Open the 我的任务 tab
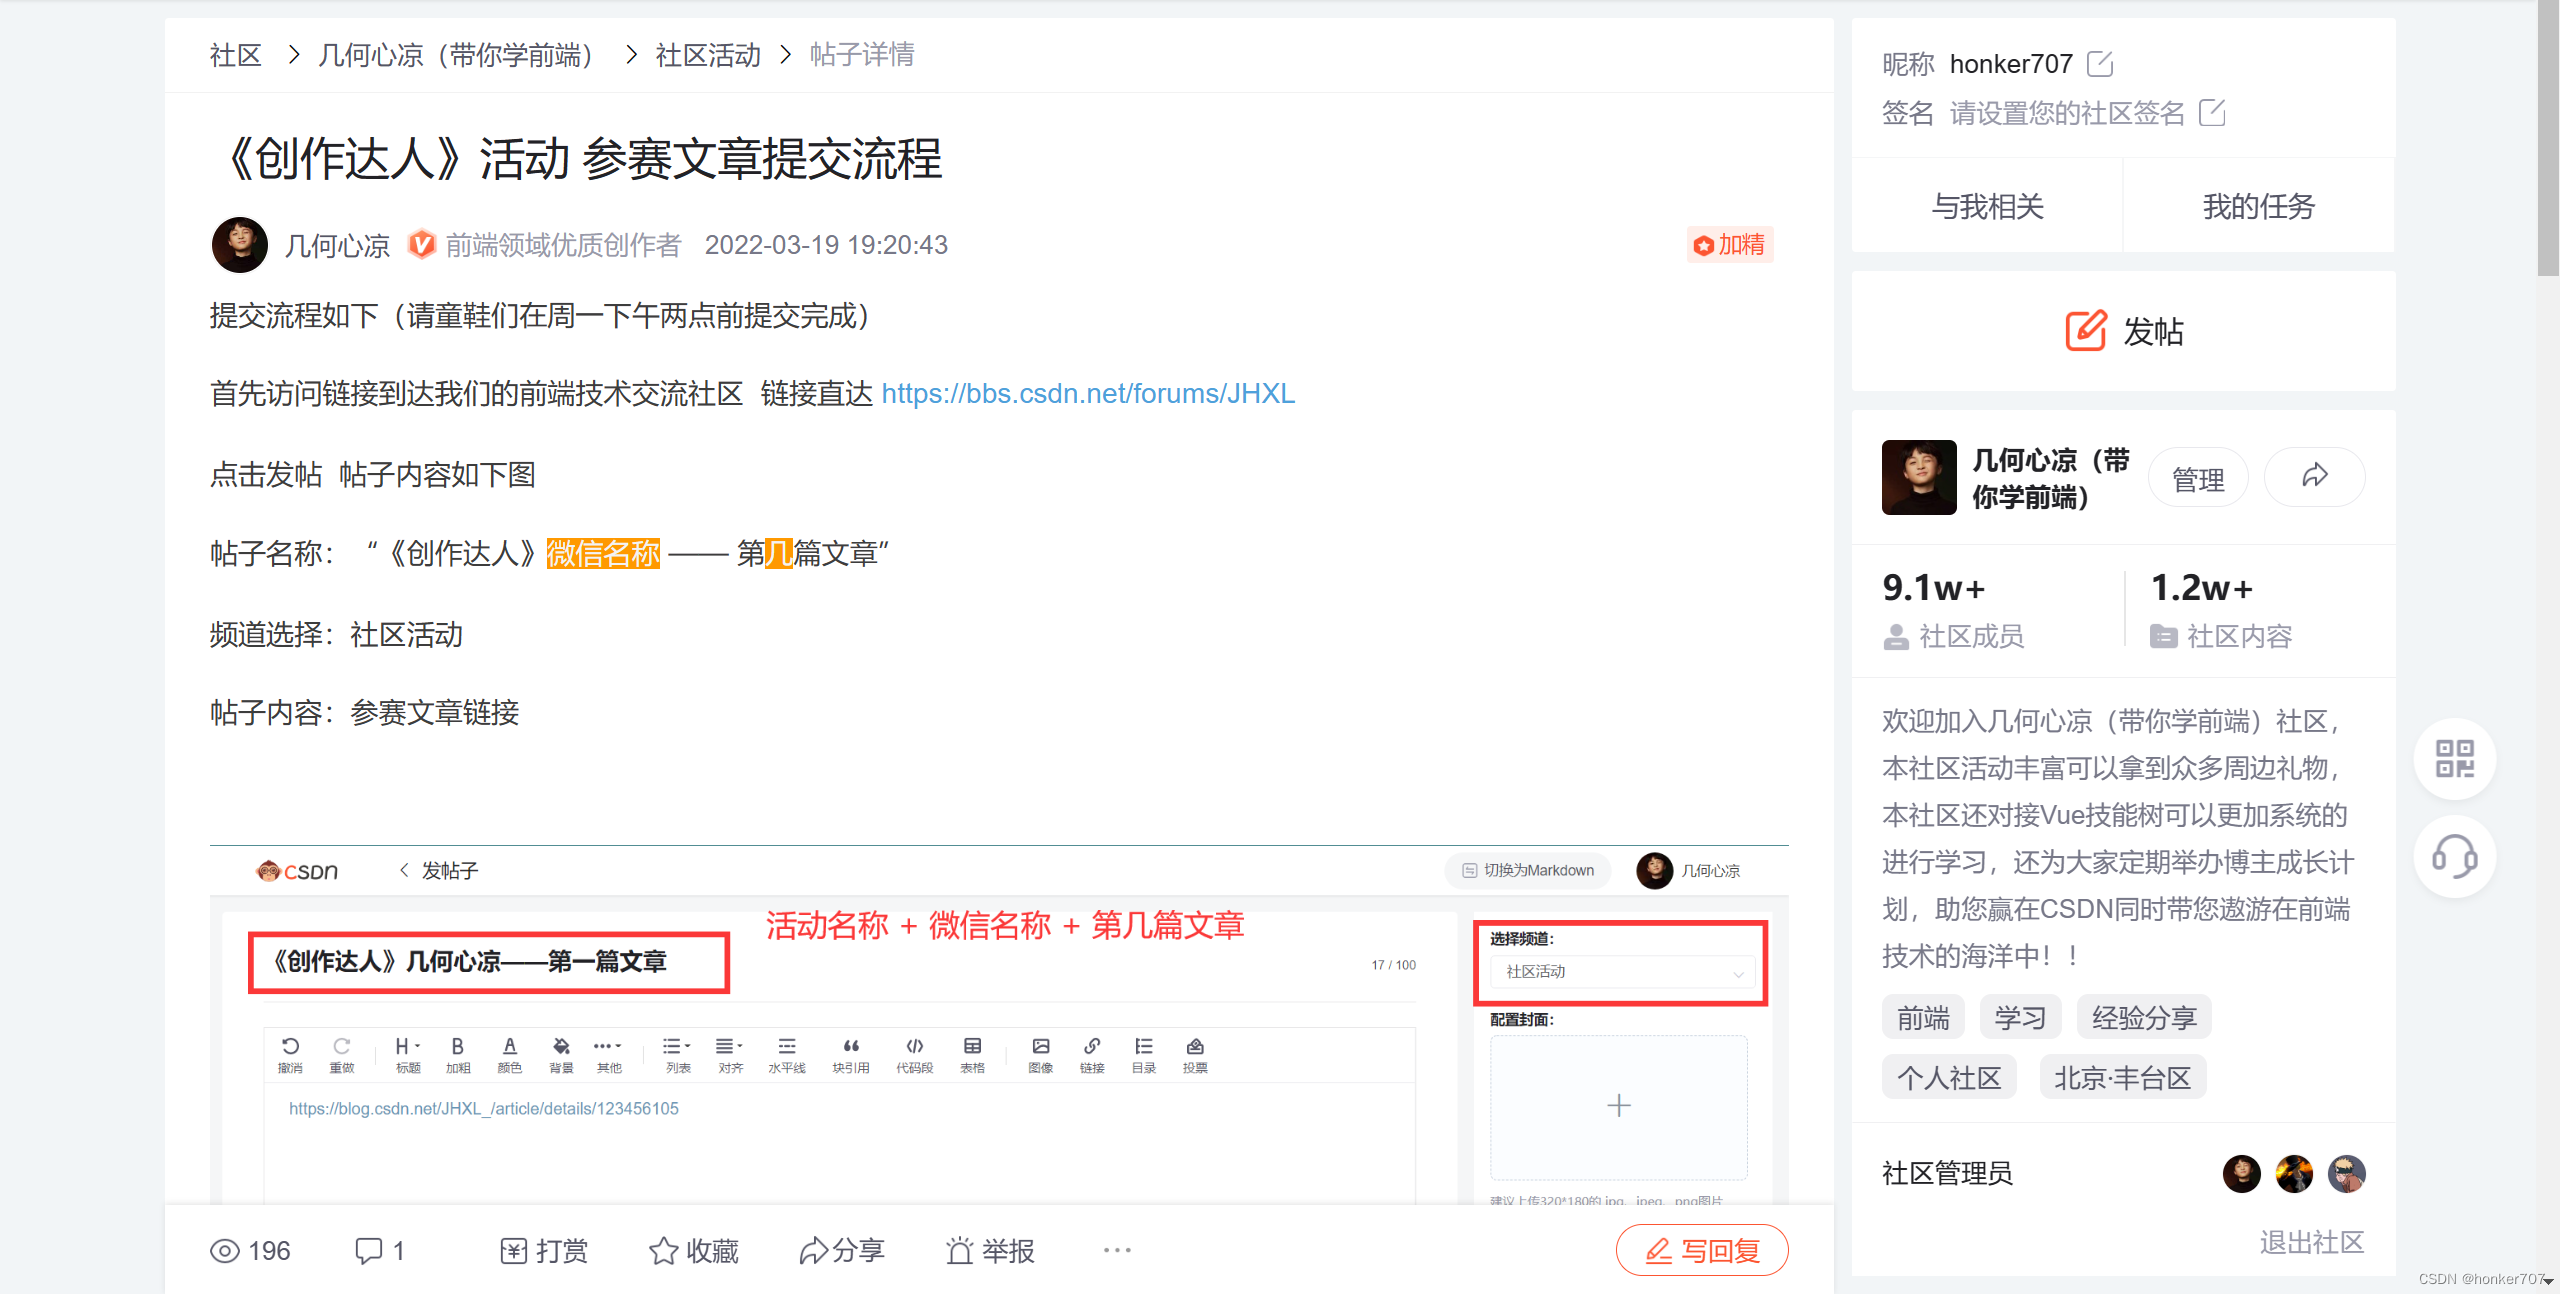 (x=2258, y=207)
